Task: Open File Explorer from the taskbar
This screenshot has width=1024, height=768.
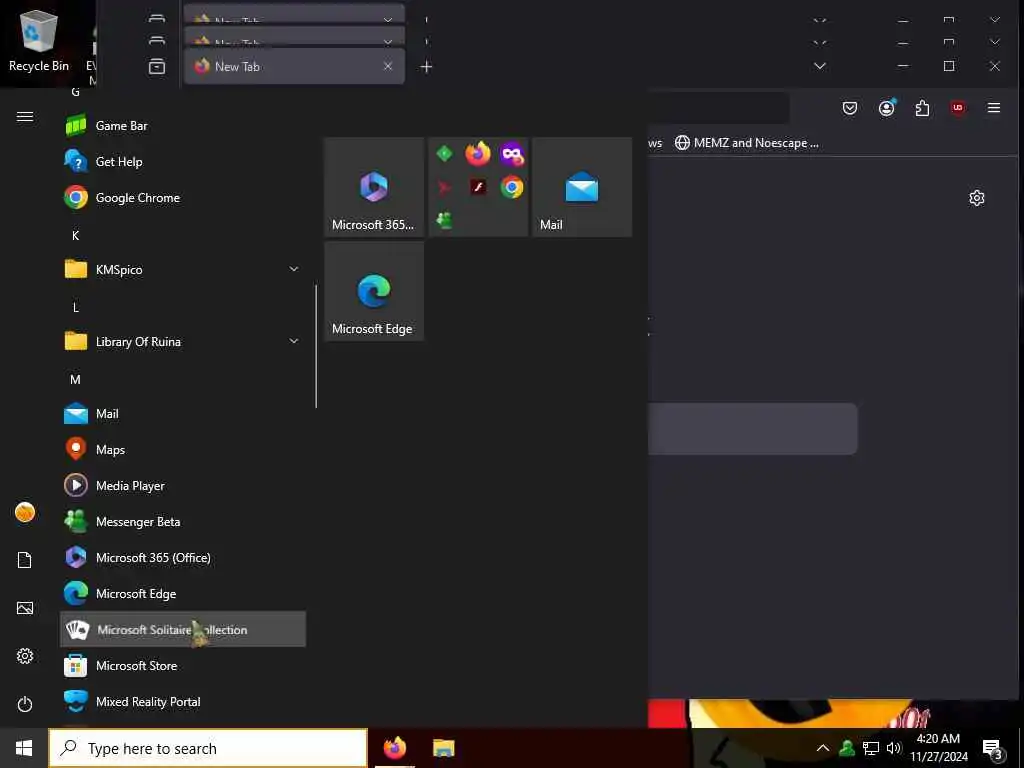Action: click(443, 748)
